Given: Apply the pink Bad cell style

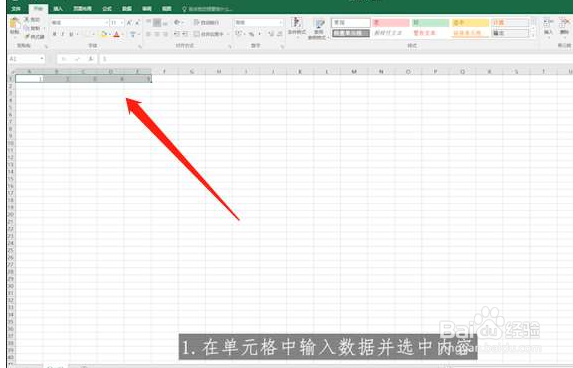Looking at the screenshot, I should (391, 23).
